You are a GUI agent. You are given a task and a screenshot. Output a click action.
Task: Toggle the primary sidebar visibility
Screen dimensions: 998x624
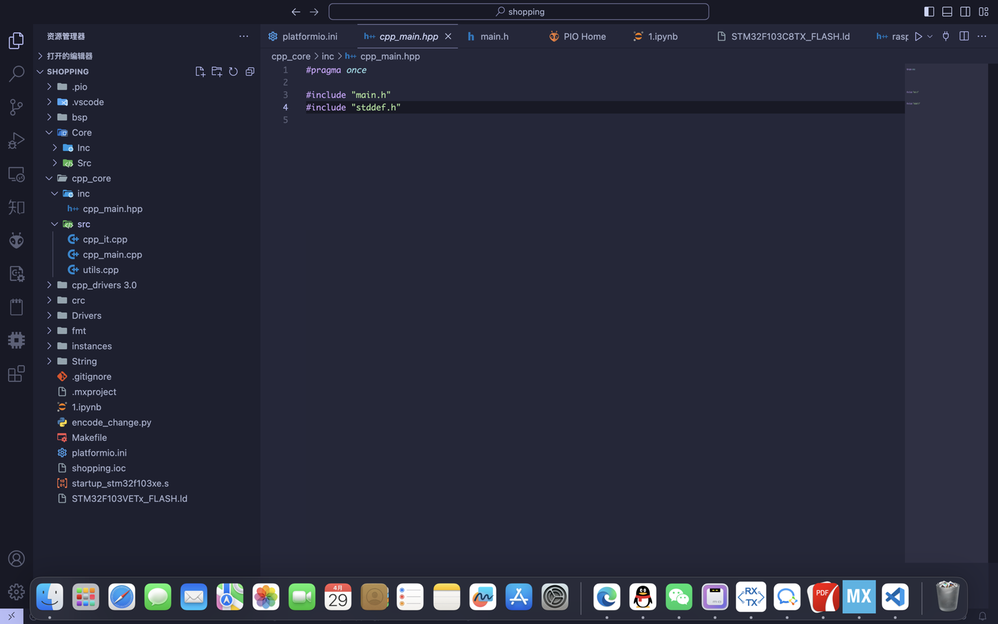tap(929, 12)
